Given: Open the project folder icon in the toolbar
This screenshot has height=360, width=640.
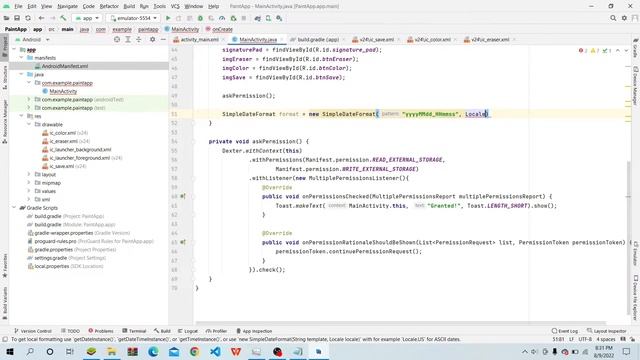Looking at the screenshot, I should pos(7,18).
